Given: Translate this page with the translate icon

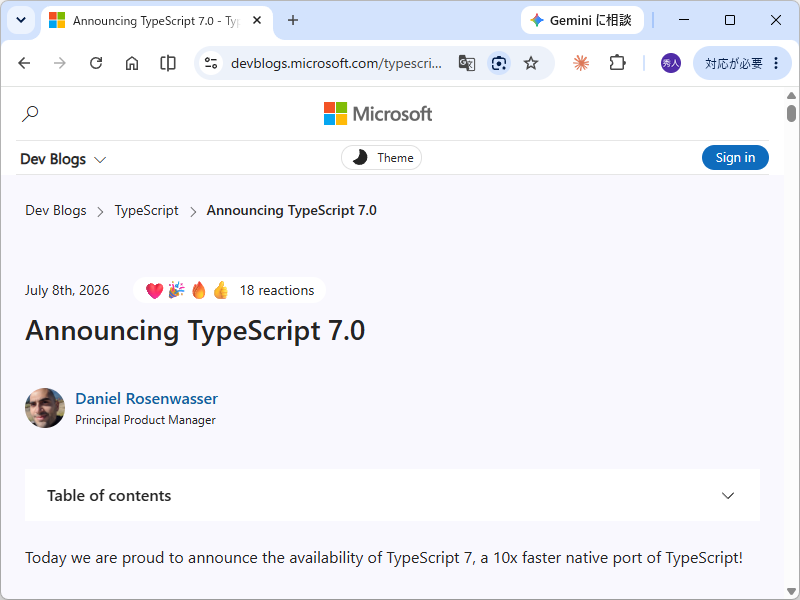Looking at the screenshot, I should (x=467, y=63).
